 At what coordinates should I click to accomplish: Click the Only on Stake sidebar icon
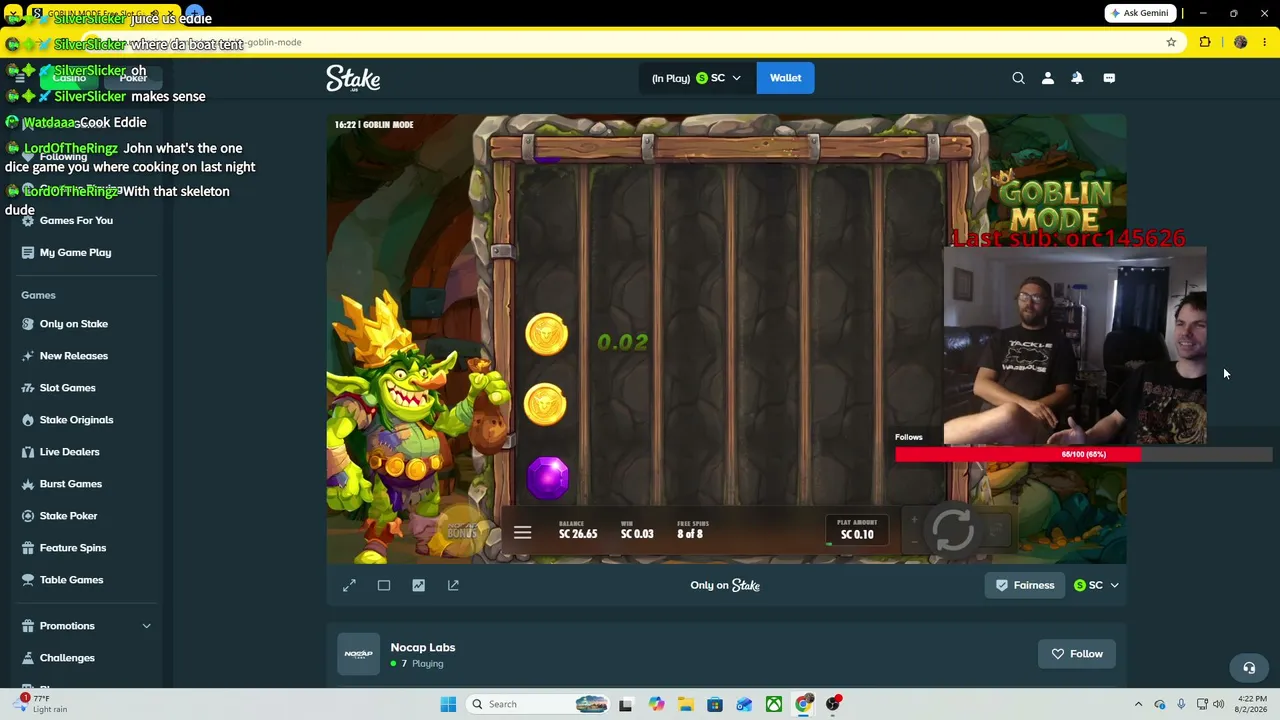coord(28,324)
